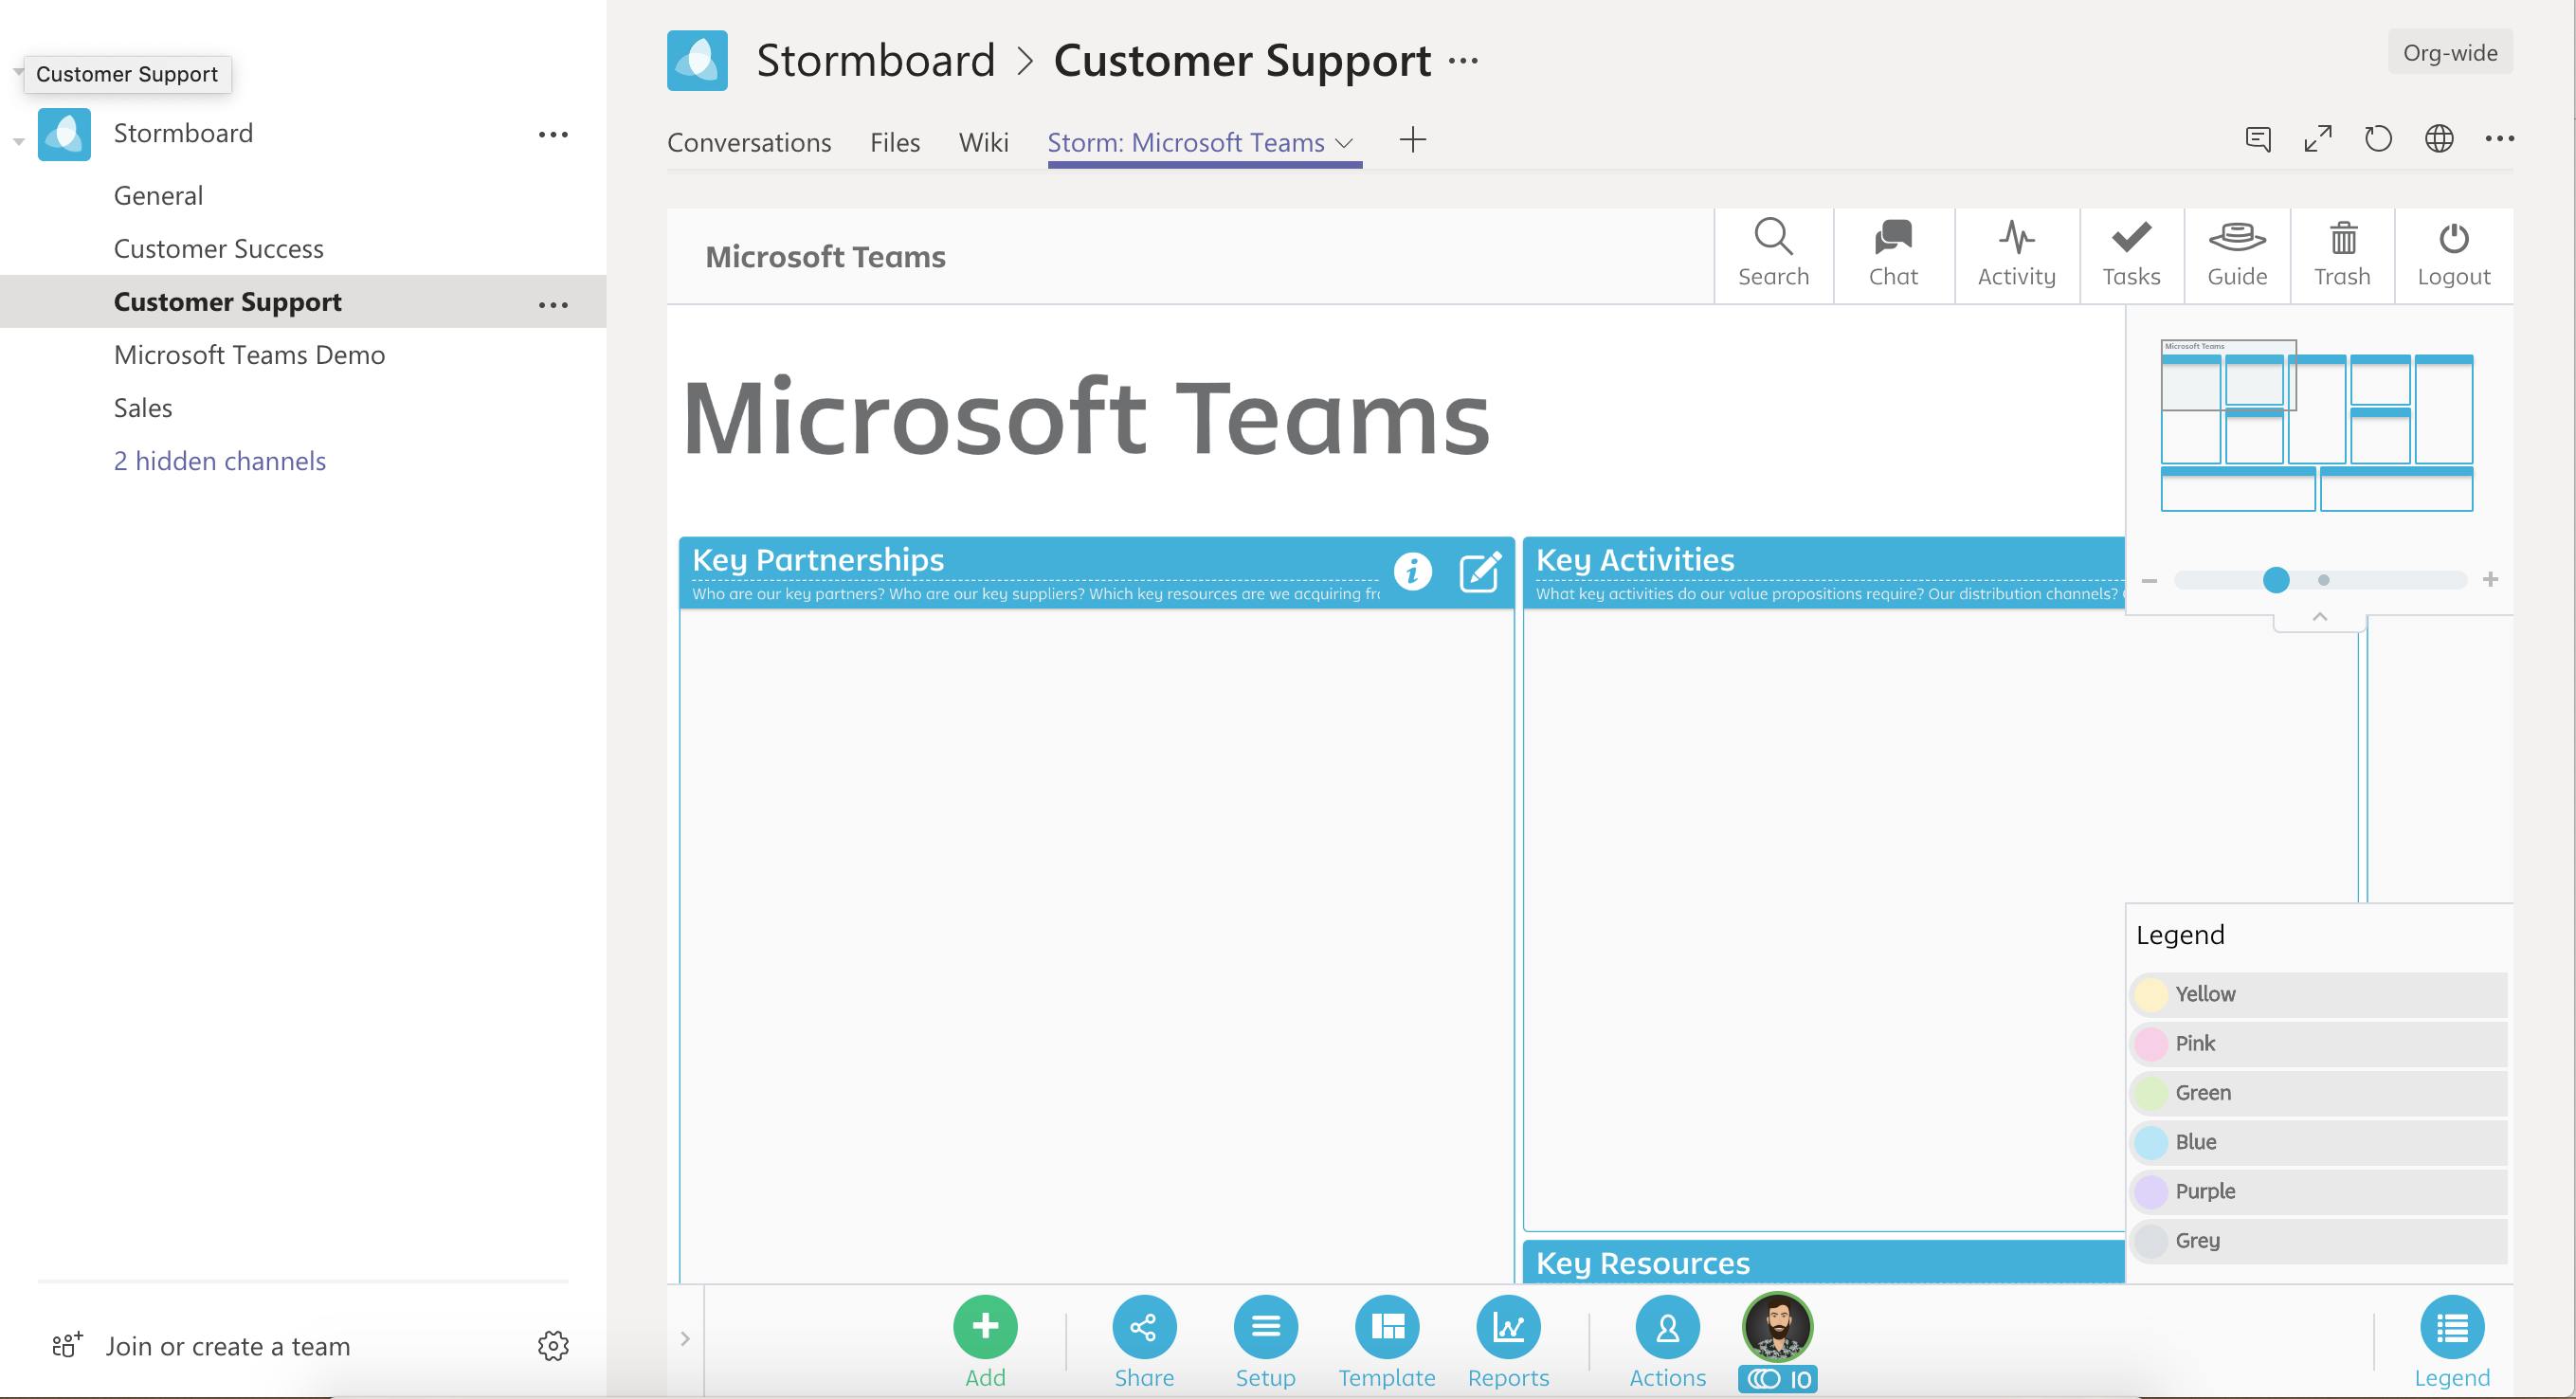
Task: Select the Stormboard team name in sidebar
Action: pos(183,133)
